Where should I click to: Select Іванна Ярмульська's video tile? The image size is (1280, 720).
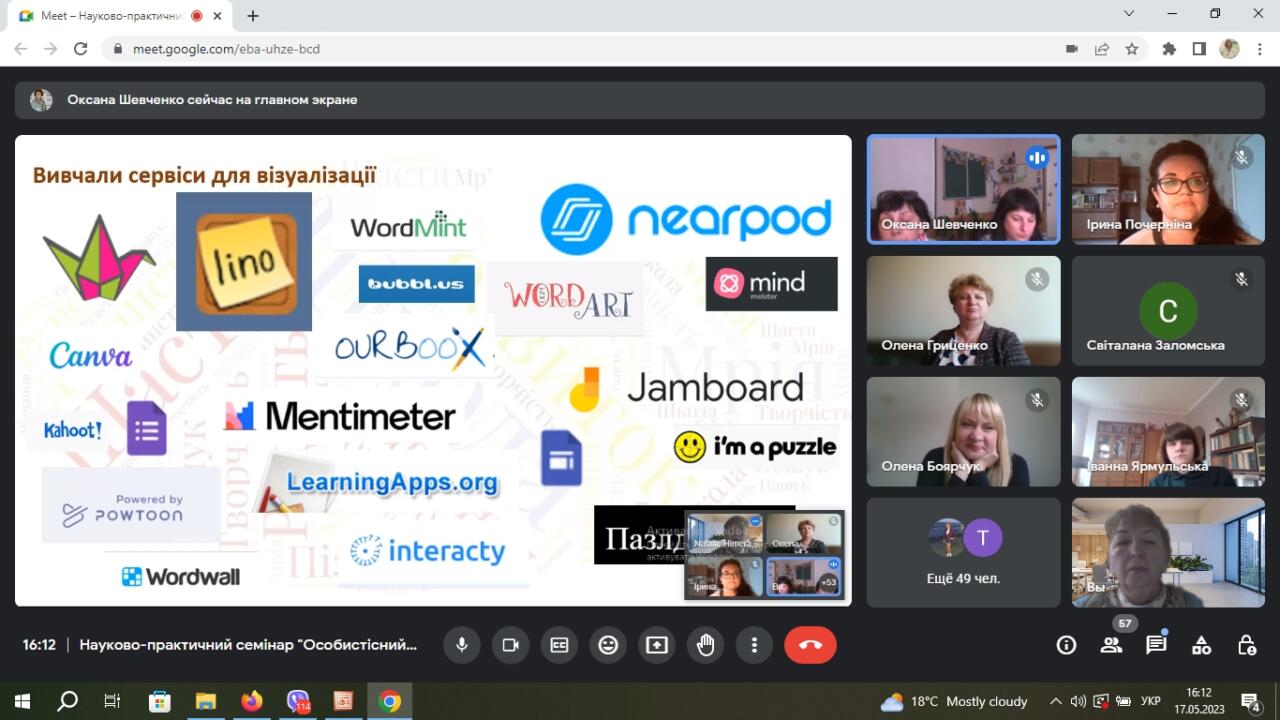pyautogui.click(x=1168, y=432)
